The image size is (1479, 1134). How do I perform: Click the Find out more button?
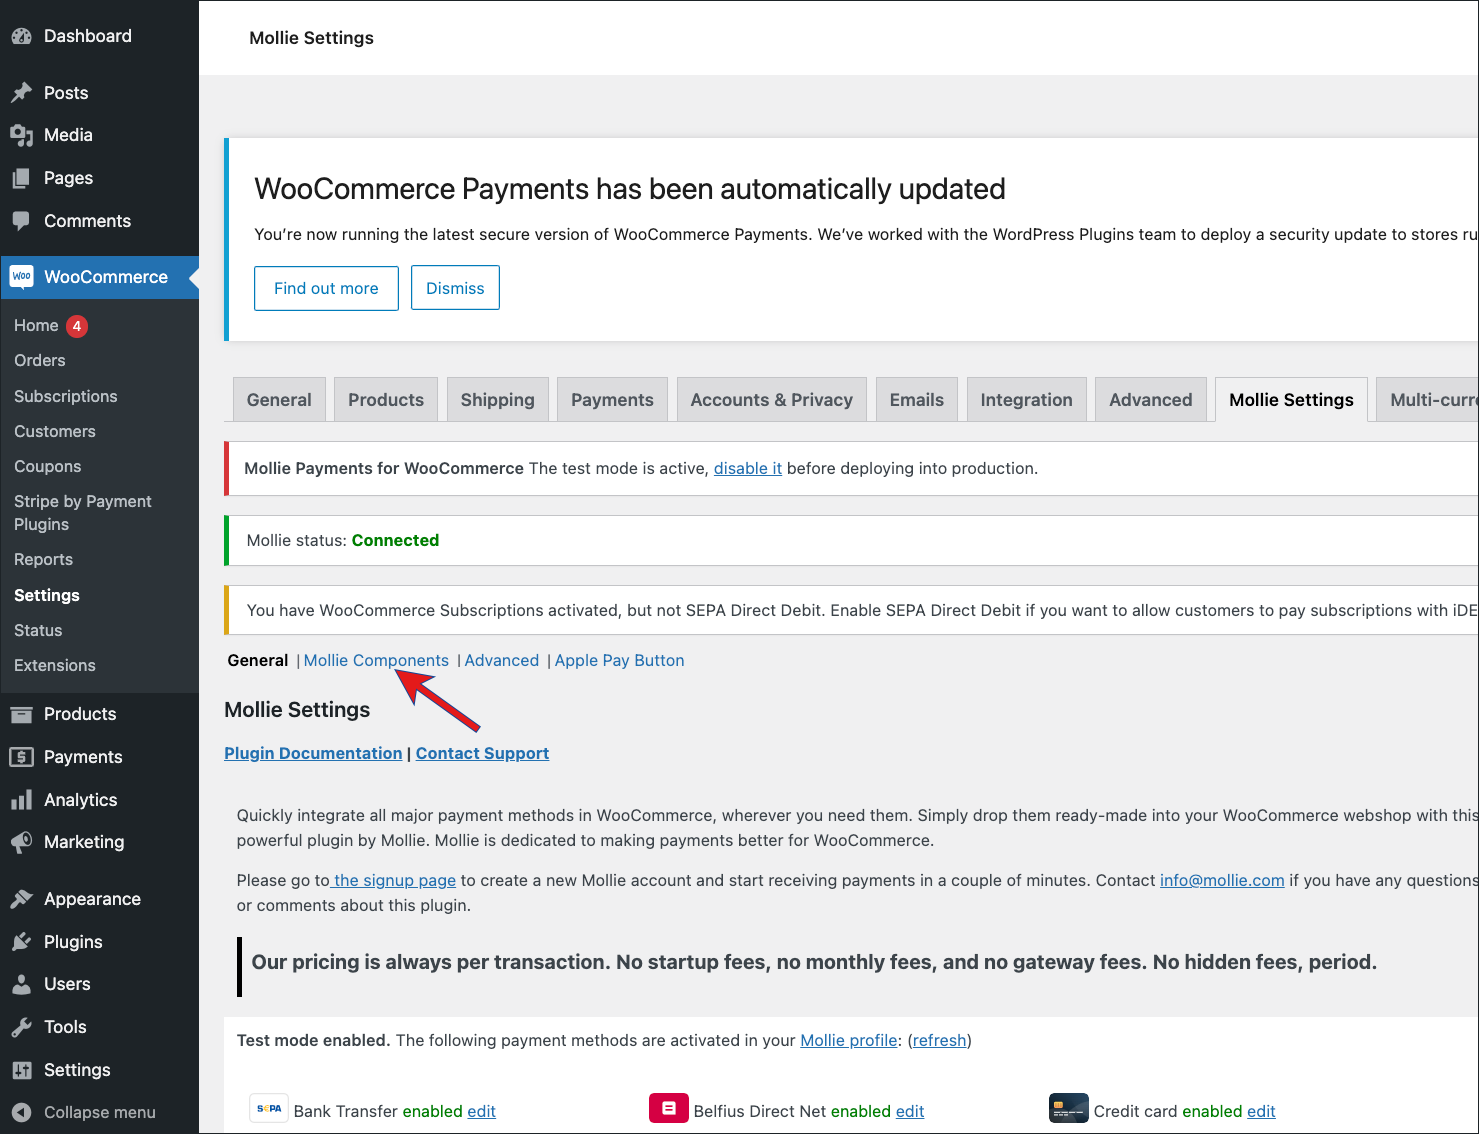click(326, 287)
